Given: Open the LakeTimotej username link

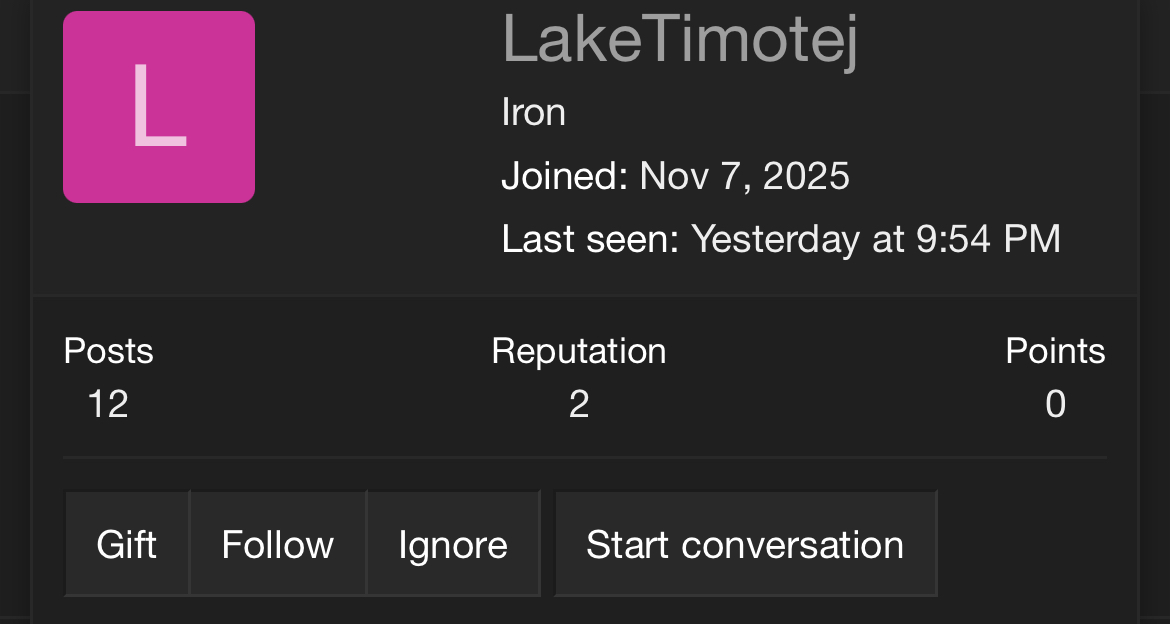Looking at the screenshot, I should (x=680, y=40).
